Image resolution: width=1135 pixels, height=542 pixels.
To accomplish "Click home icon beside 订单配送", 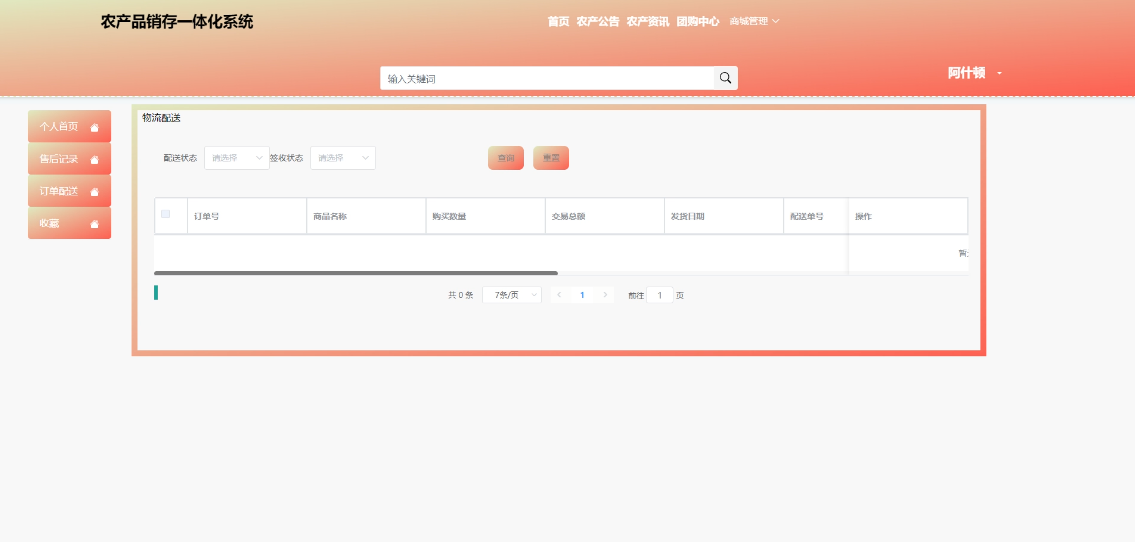I will 94,192.
